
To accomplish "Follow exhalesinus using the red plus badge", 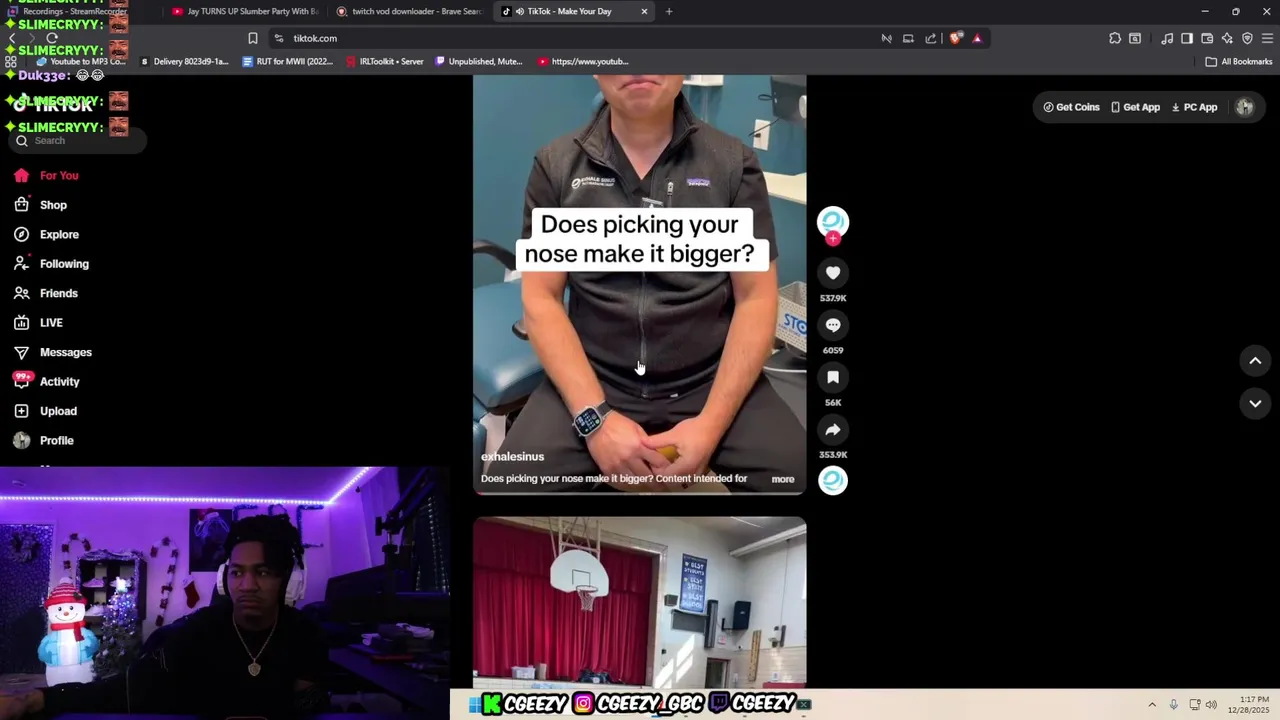I will [x=833, y=239].
